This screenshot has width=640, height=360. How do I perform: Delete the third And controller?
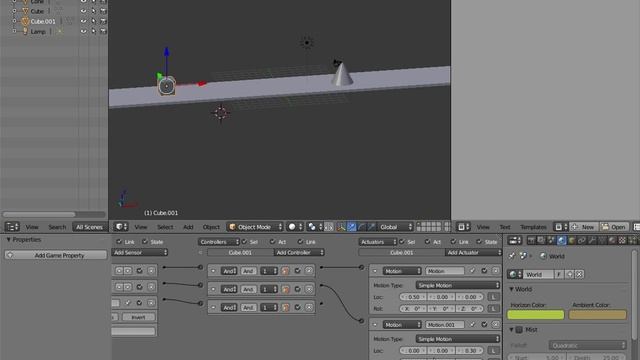coord(309,307)
